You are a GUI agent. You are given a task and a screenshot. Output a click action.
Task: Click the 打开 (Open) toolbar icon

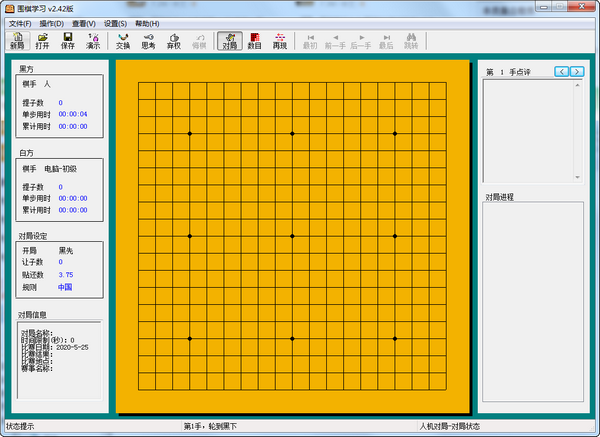(42, 40)
